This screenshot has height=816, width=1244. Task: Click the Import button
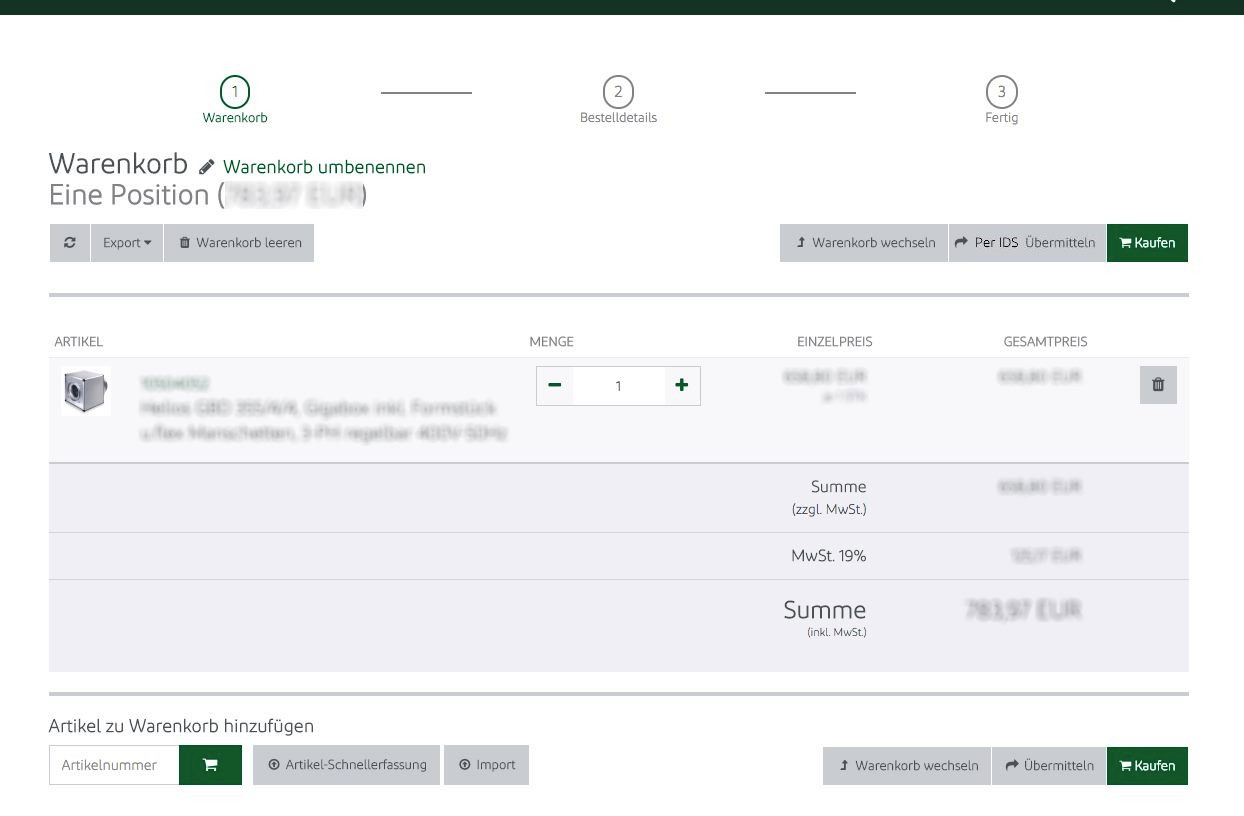coord(486,765)
